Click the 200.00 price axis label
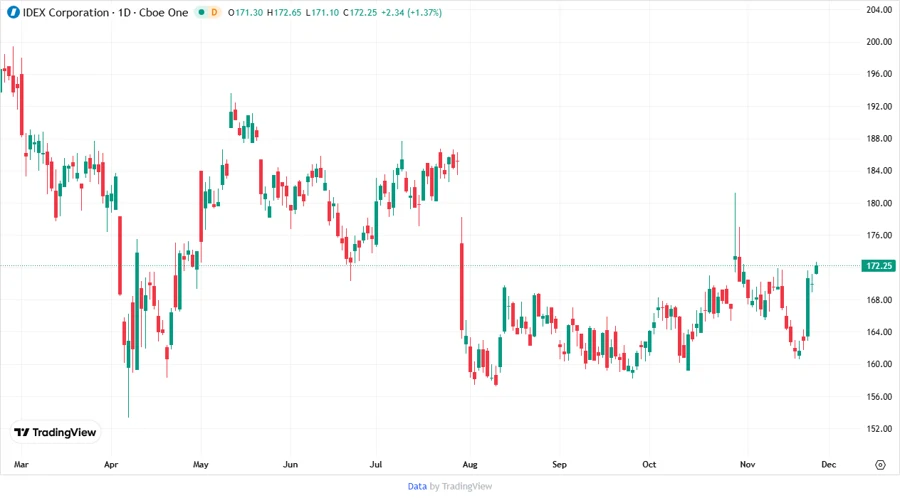900x498 pixels. point(879,42)
